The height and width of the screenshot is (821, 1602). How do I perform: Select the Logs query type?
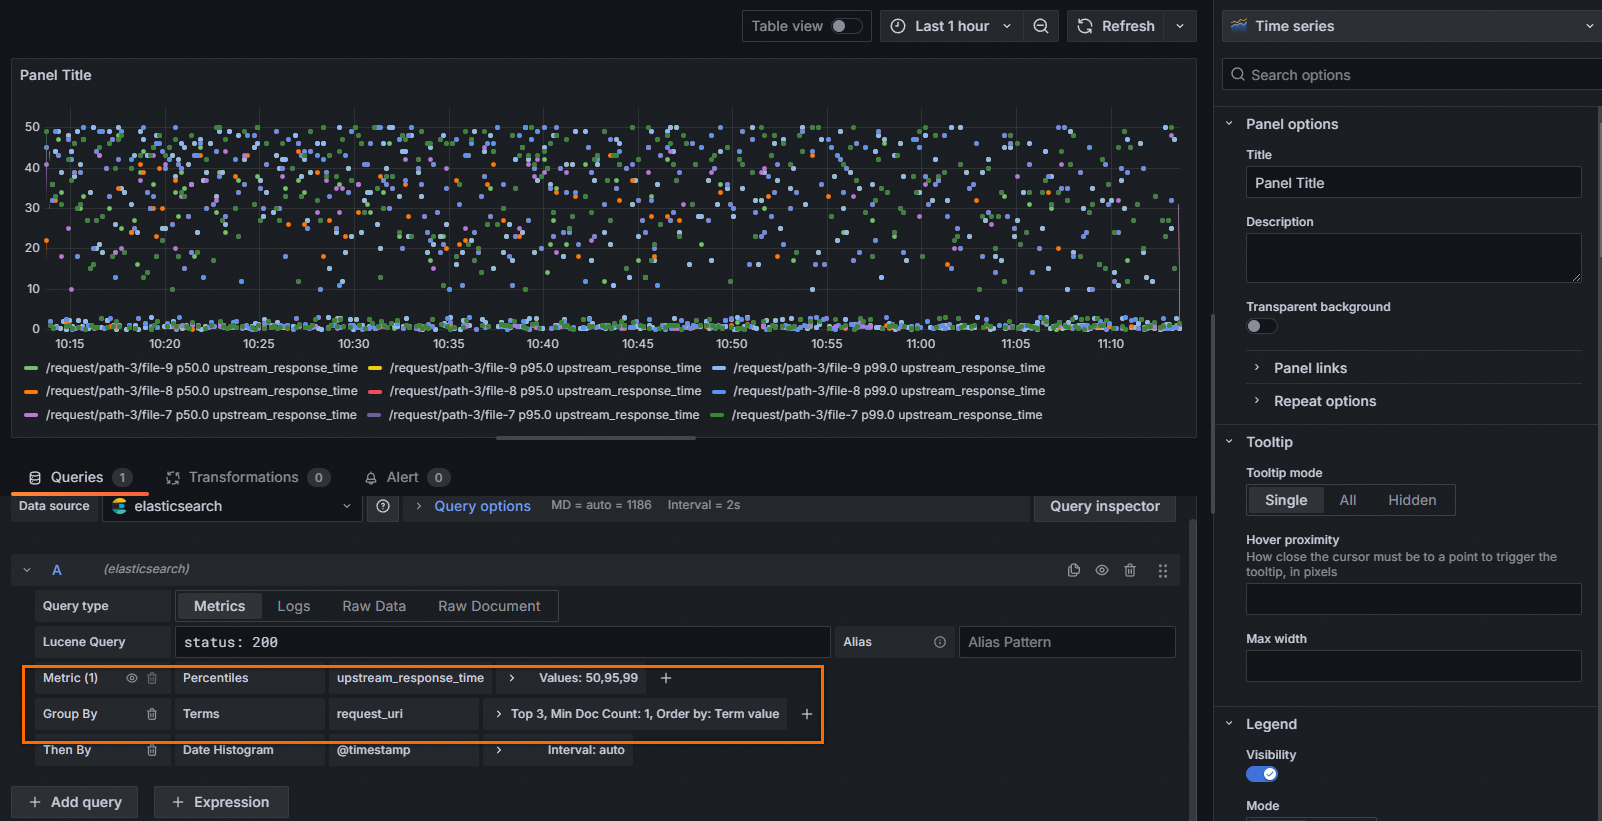(293, 606)
